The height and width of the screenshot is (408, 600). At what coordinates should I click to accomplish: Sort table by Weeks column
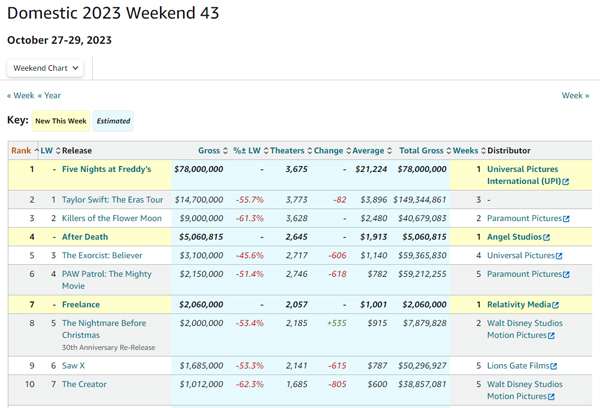click(x=469, y=150)
